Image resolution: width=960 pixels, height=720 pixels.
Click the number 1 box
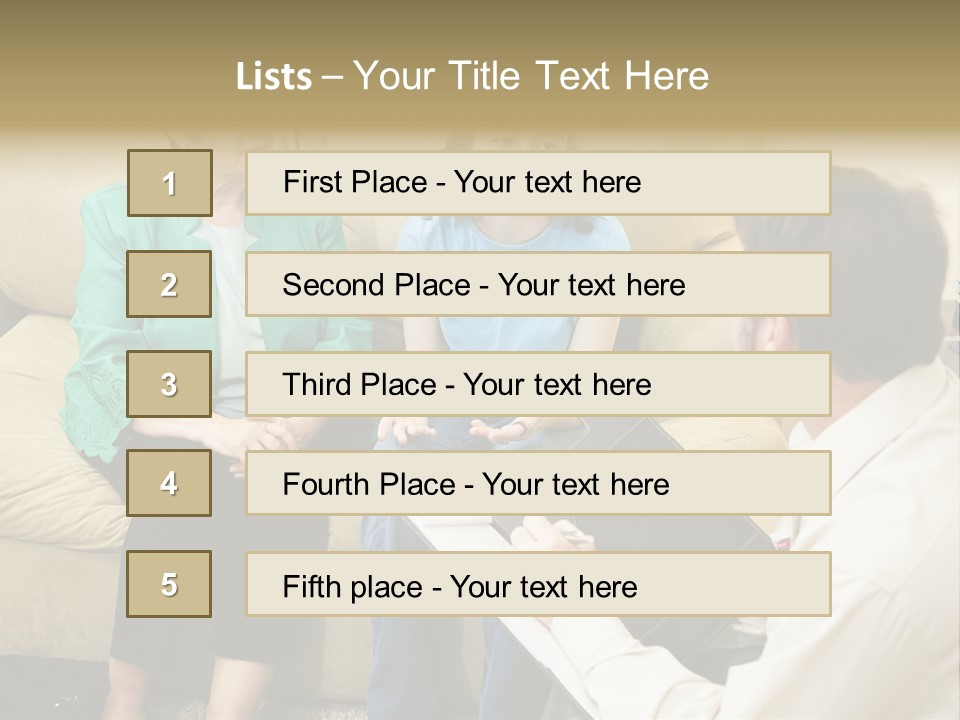click(169, 183)
